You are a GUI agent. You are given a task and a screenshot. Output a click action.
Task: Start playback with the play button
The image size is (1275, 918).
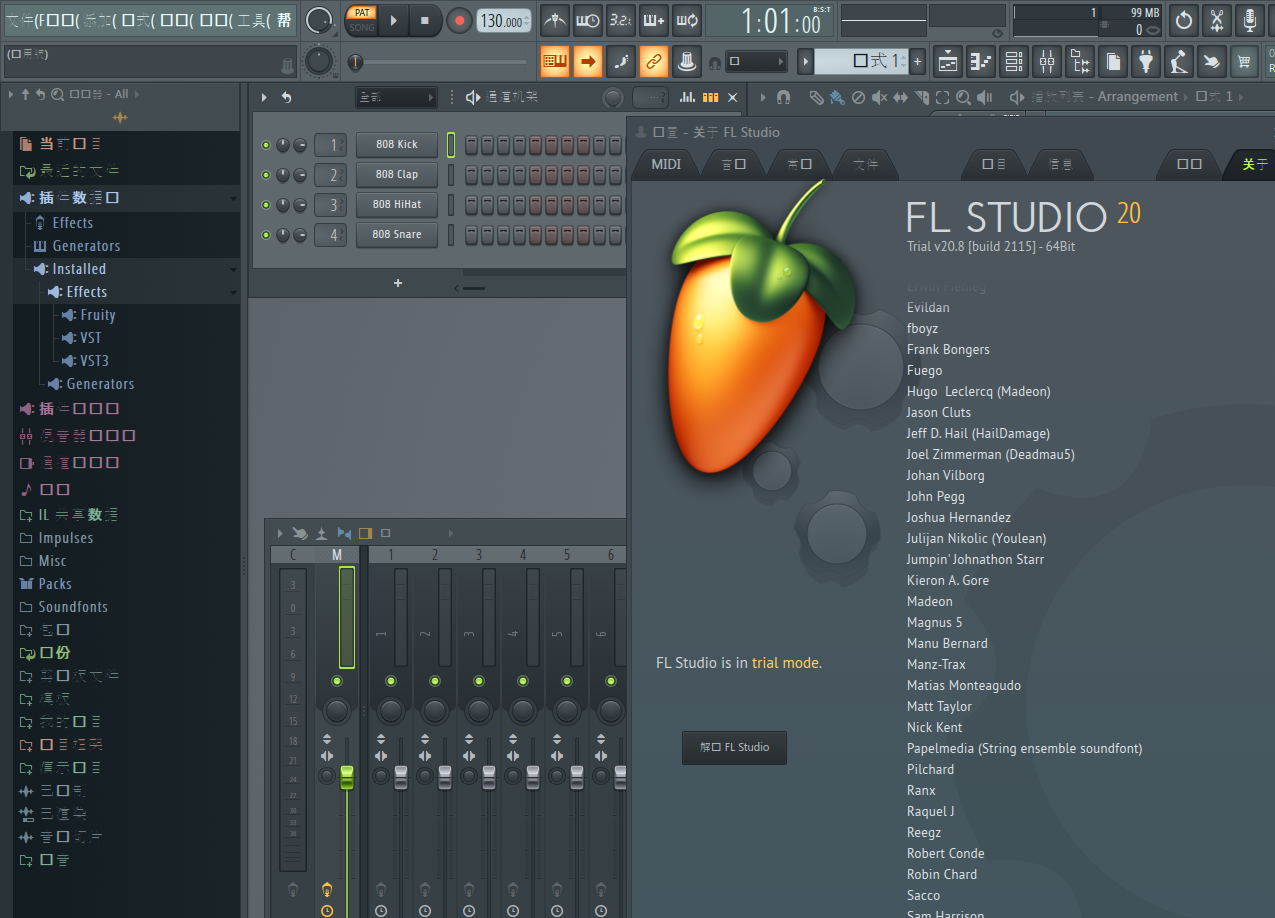coord(393,20)
